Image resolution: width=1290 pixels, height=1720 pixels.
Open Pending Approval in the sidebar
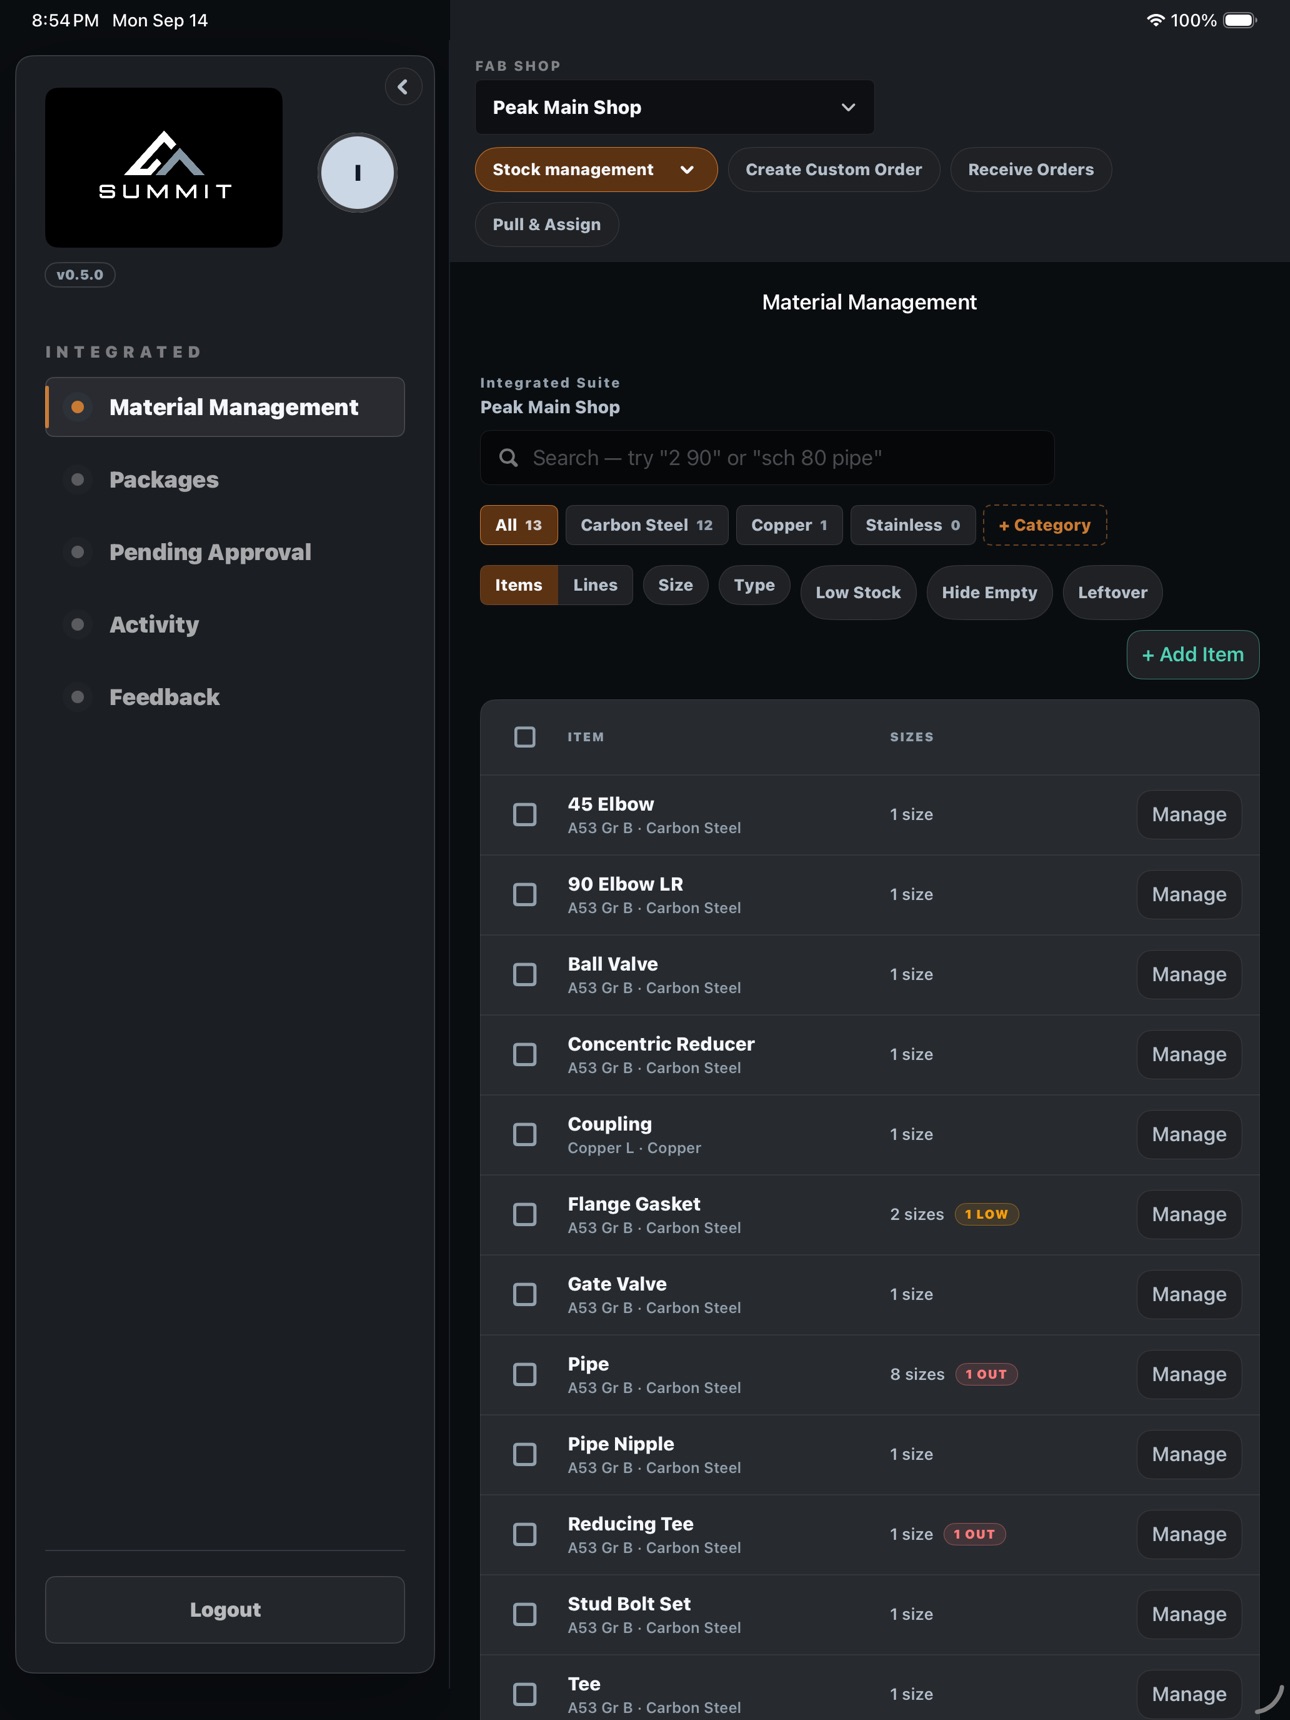click(225, 552)
